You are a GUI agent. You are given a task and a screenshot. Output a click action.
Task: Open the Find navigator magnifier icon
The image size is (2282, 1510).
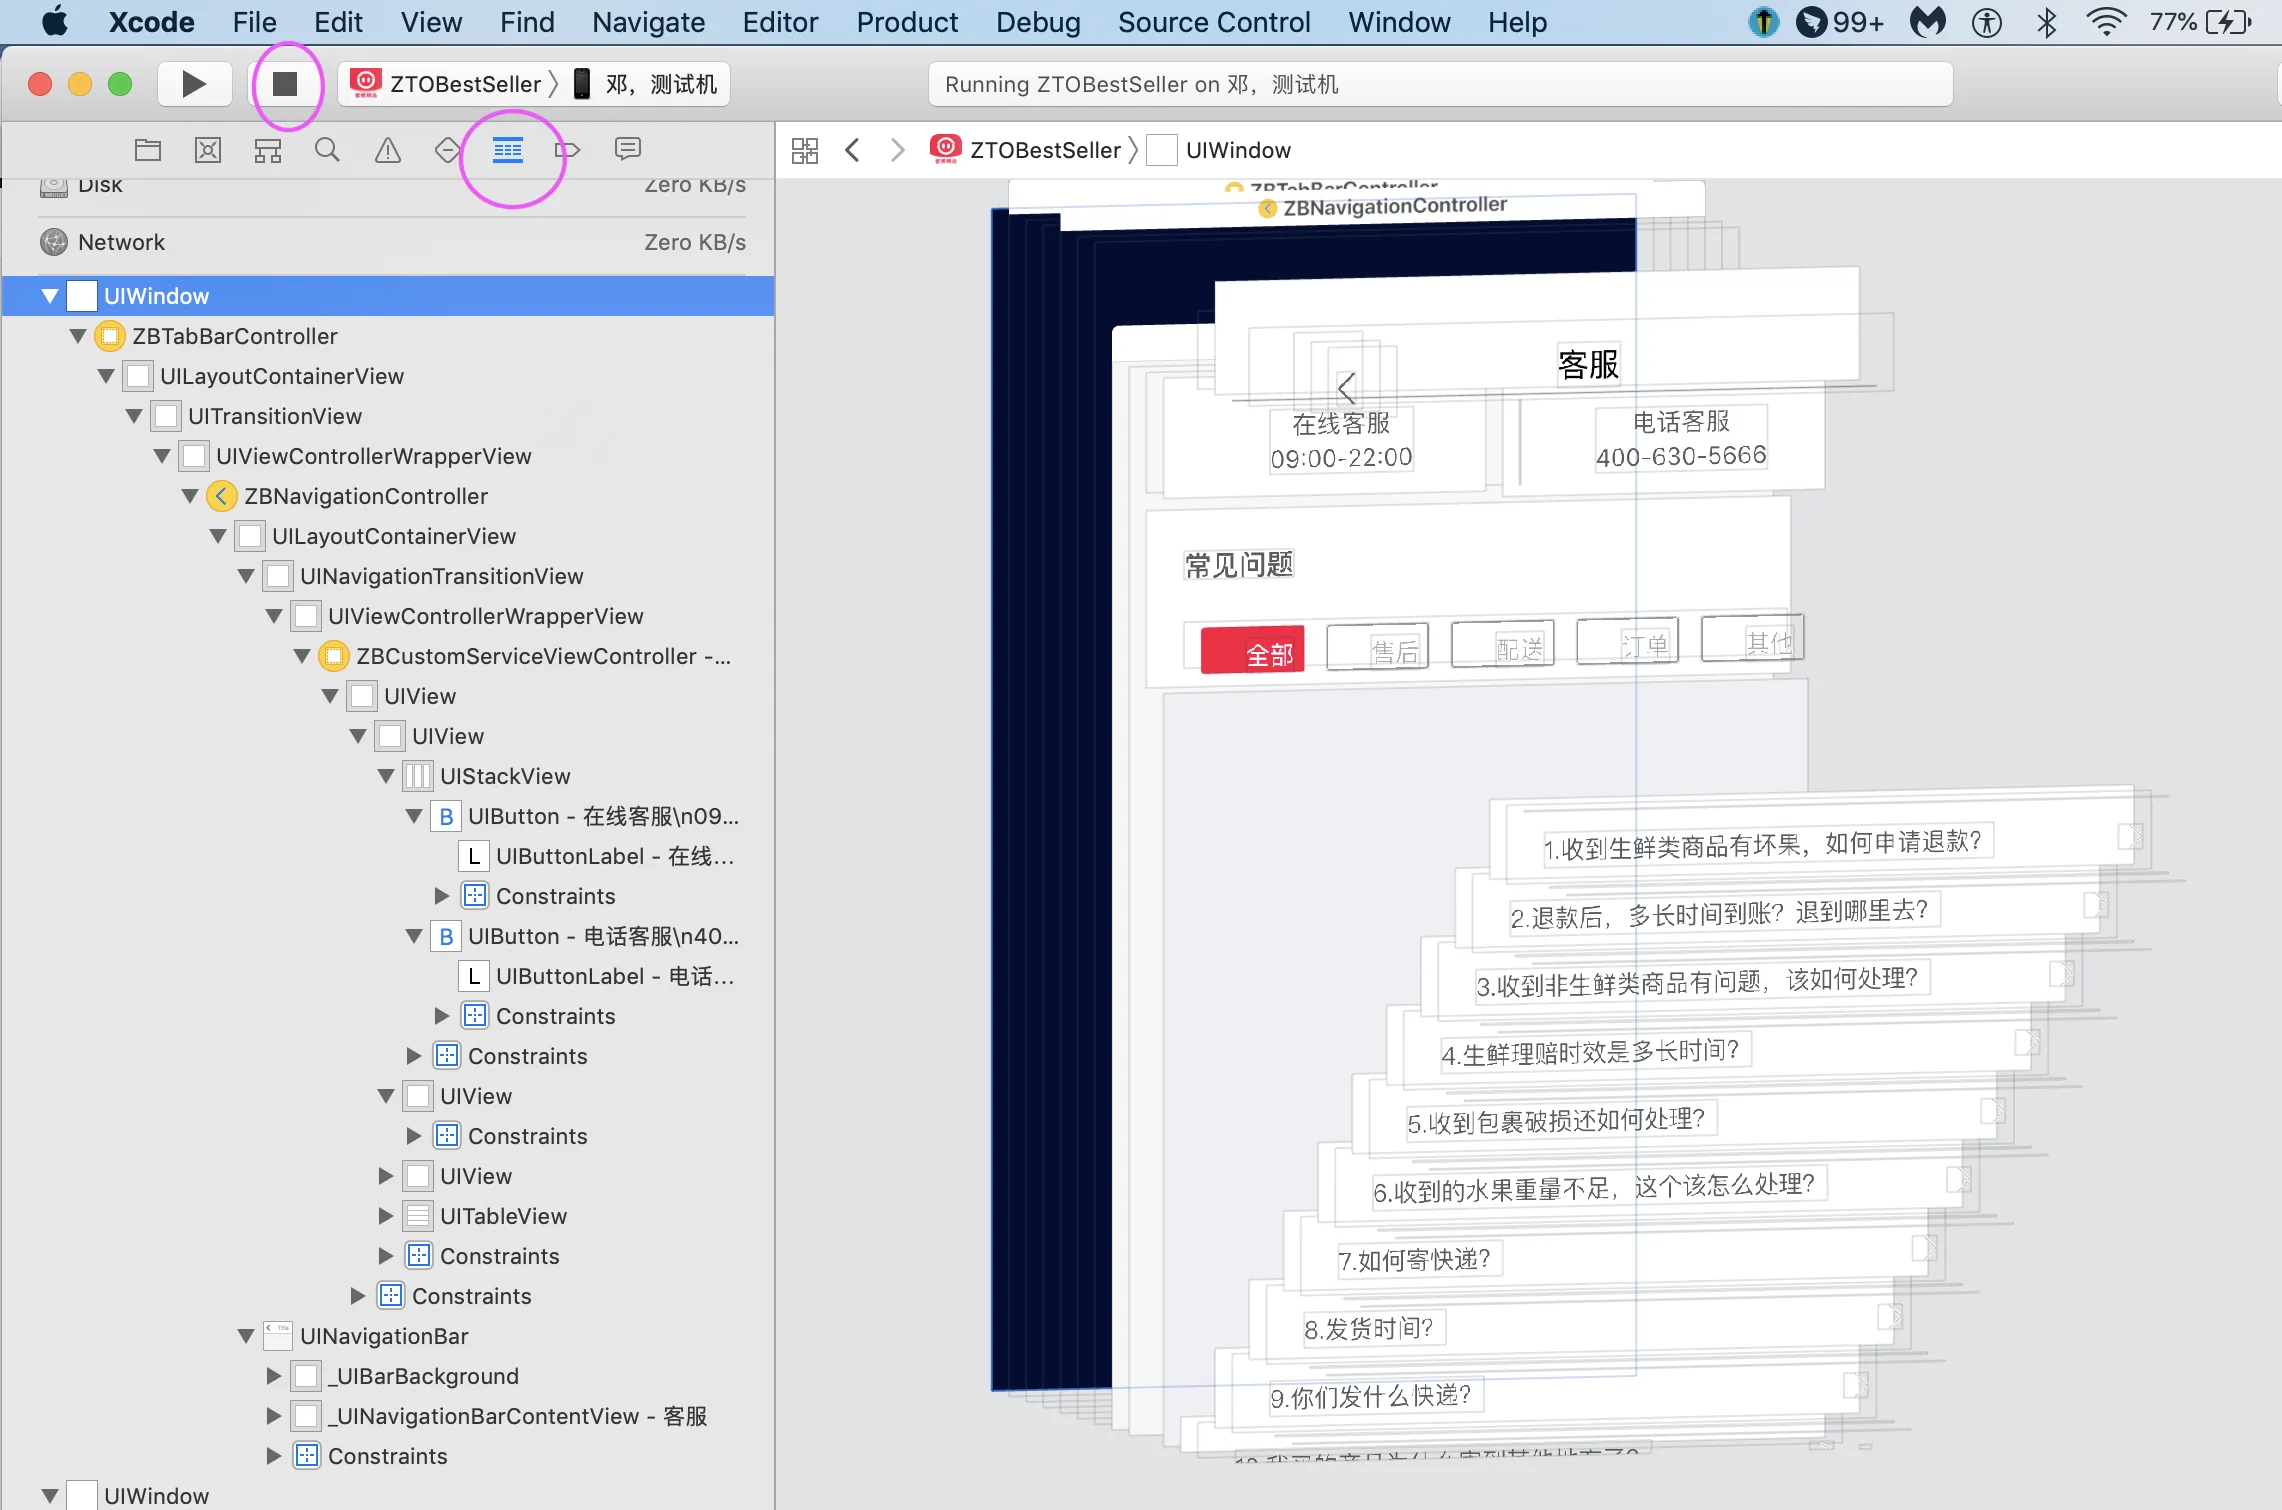pyautogui.click(x=327, y=150)
